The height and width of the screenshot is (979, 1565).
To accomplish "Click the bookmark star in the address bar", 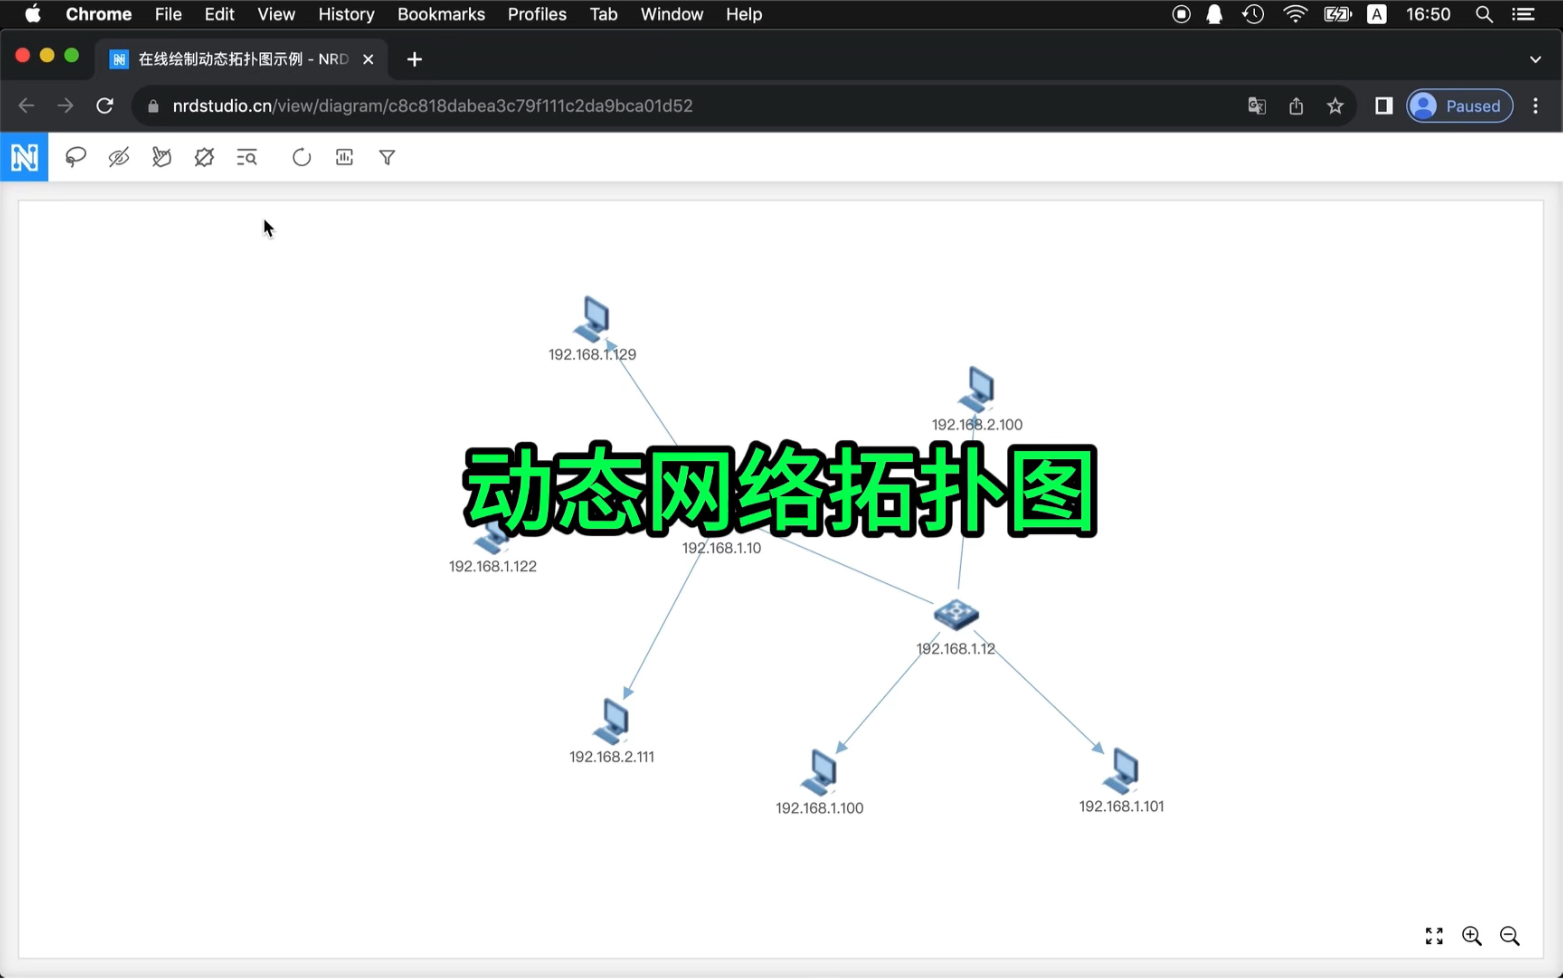I will (1335, 105).
